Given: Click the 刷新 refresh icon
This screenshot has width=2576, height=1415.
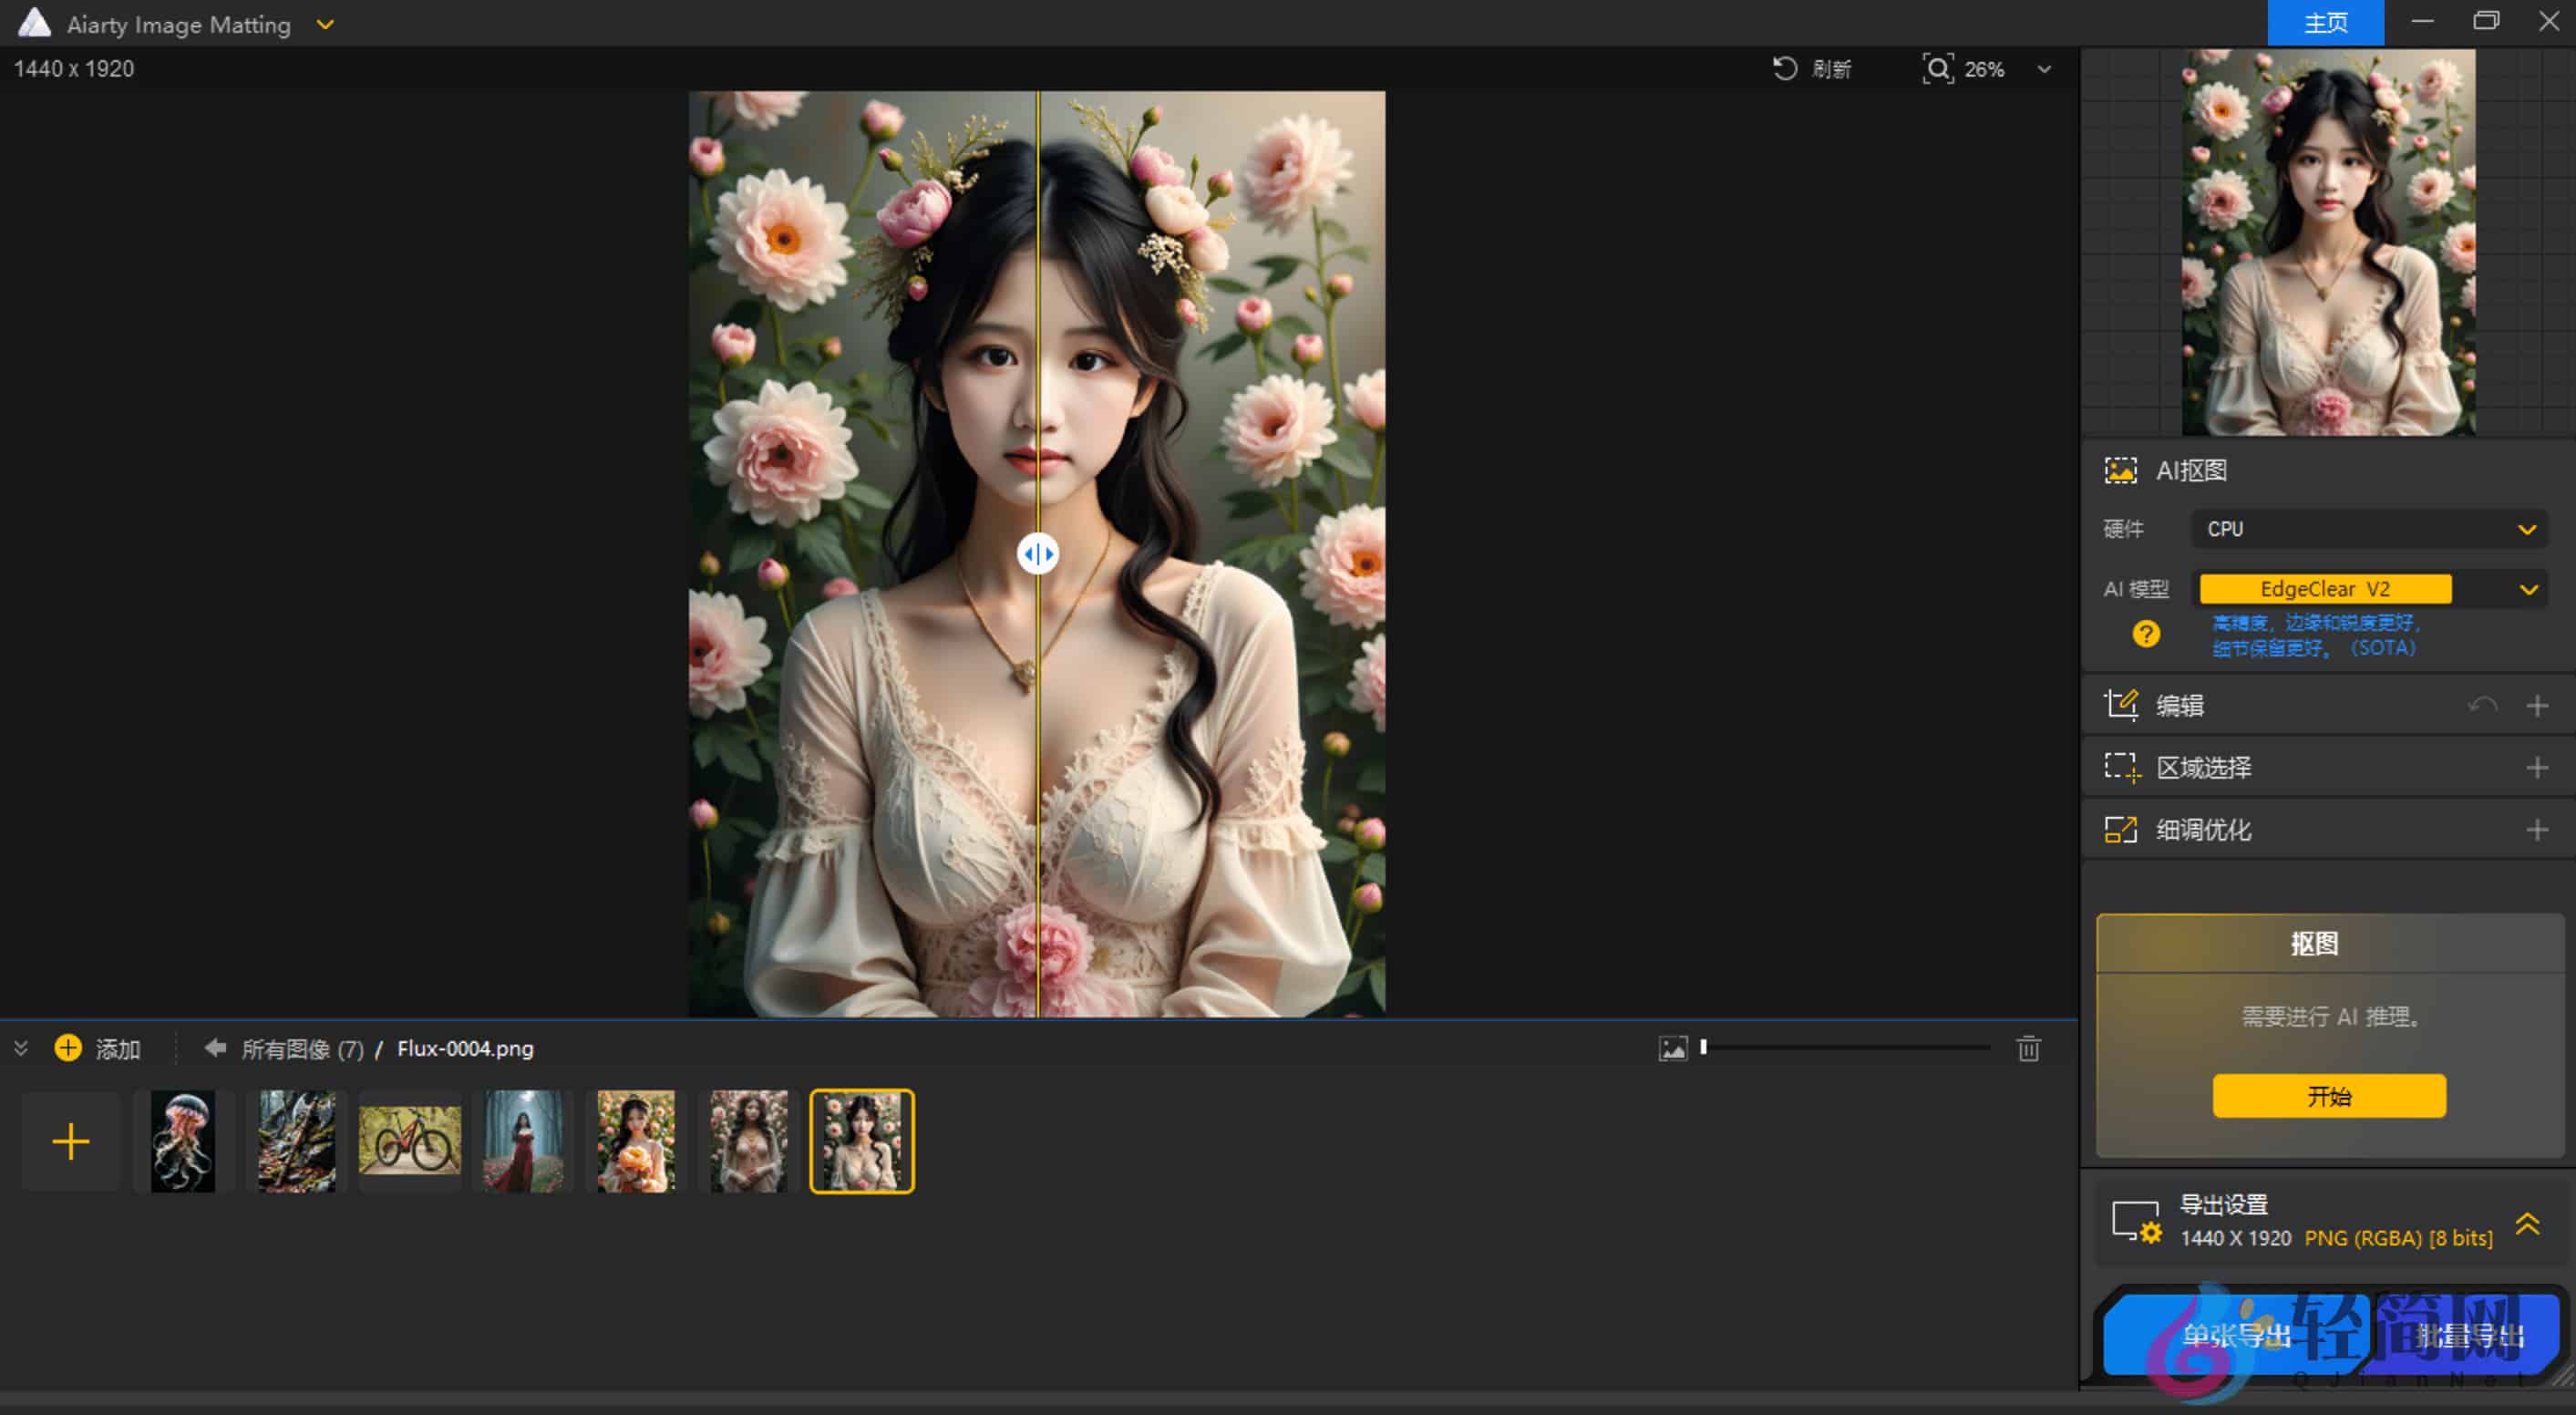Looking at the screenshot, I should pos(1785,68).
